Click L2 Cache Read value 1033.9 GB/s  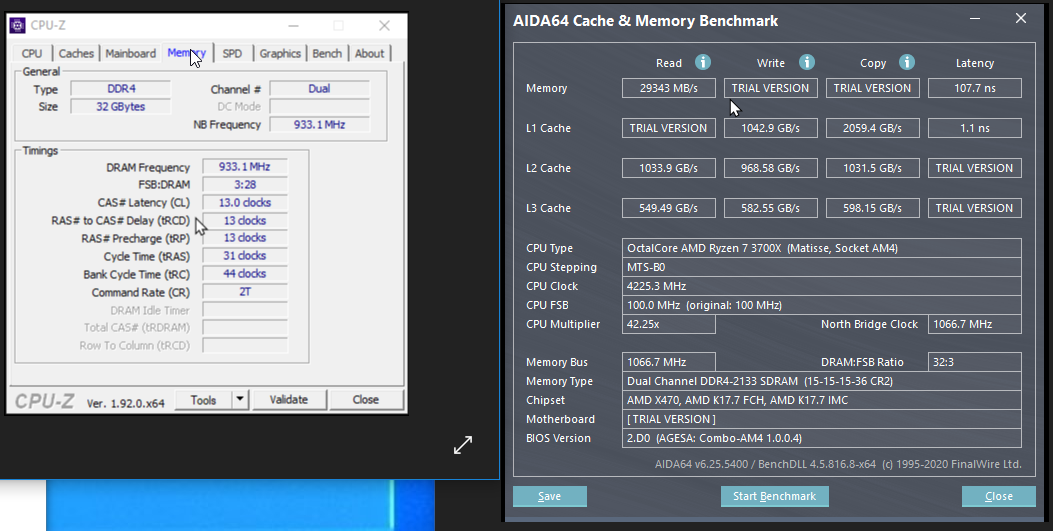click(x=669, y=168)
